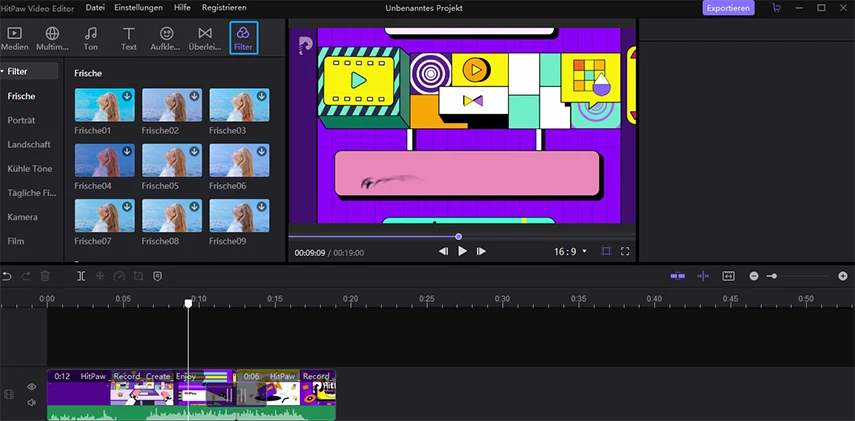The width and height of the screenshot is (855, 421).
Task: Click the crop preview icon
Action: coord(606,251)
